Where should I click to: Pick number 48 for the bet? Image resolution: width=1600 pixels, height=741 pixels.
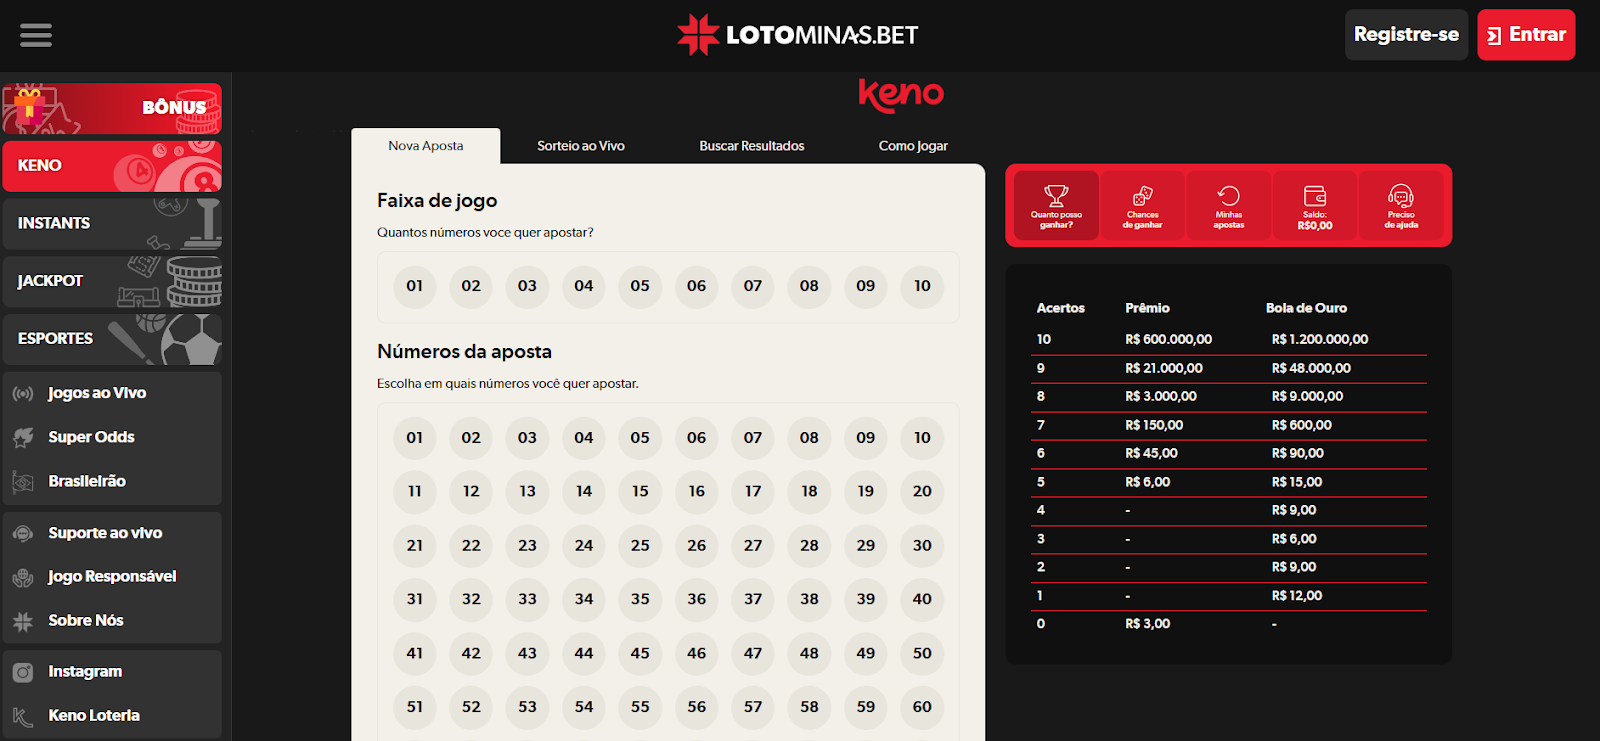tap(809, 653)
